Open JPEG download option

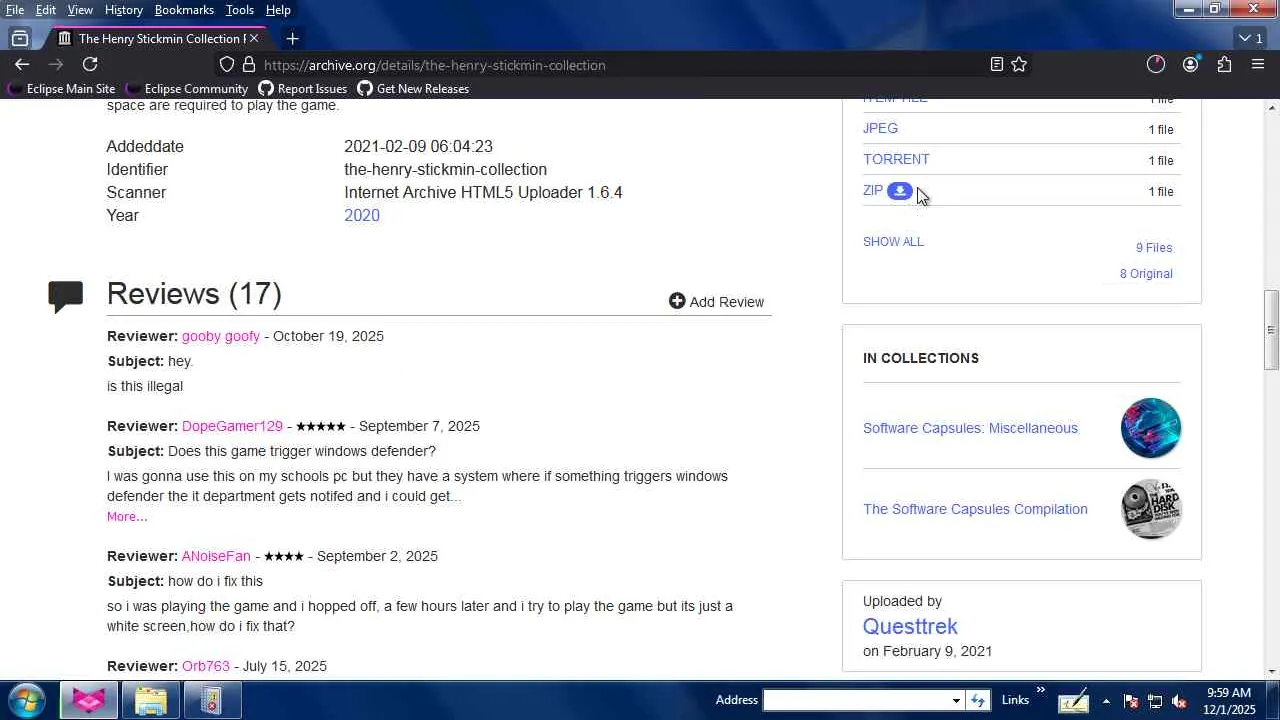tap(880, 128)
